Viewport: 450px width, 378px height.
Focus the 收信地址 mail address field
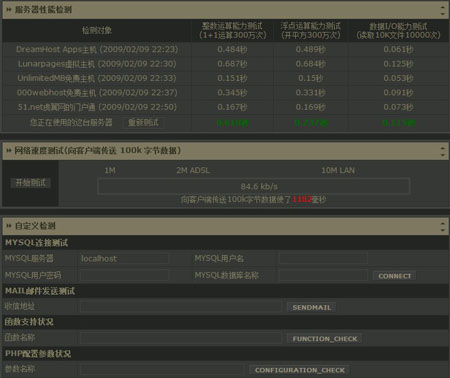[181, 307]
